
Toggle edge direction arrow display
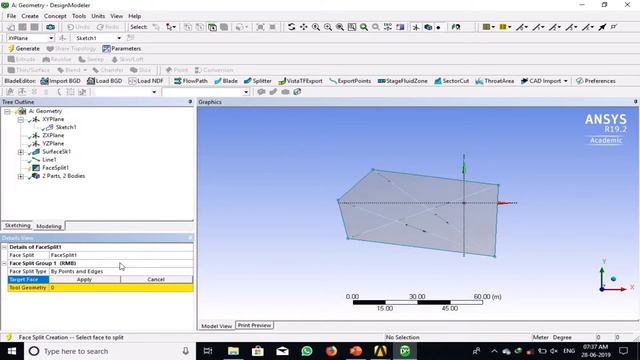[x=602, y=27]
